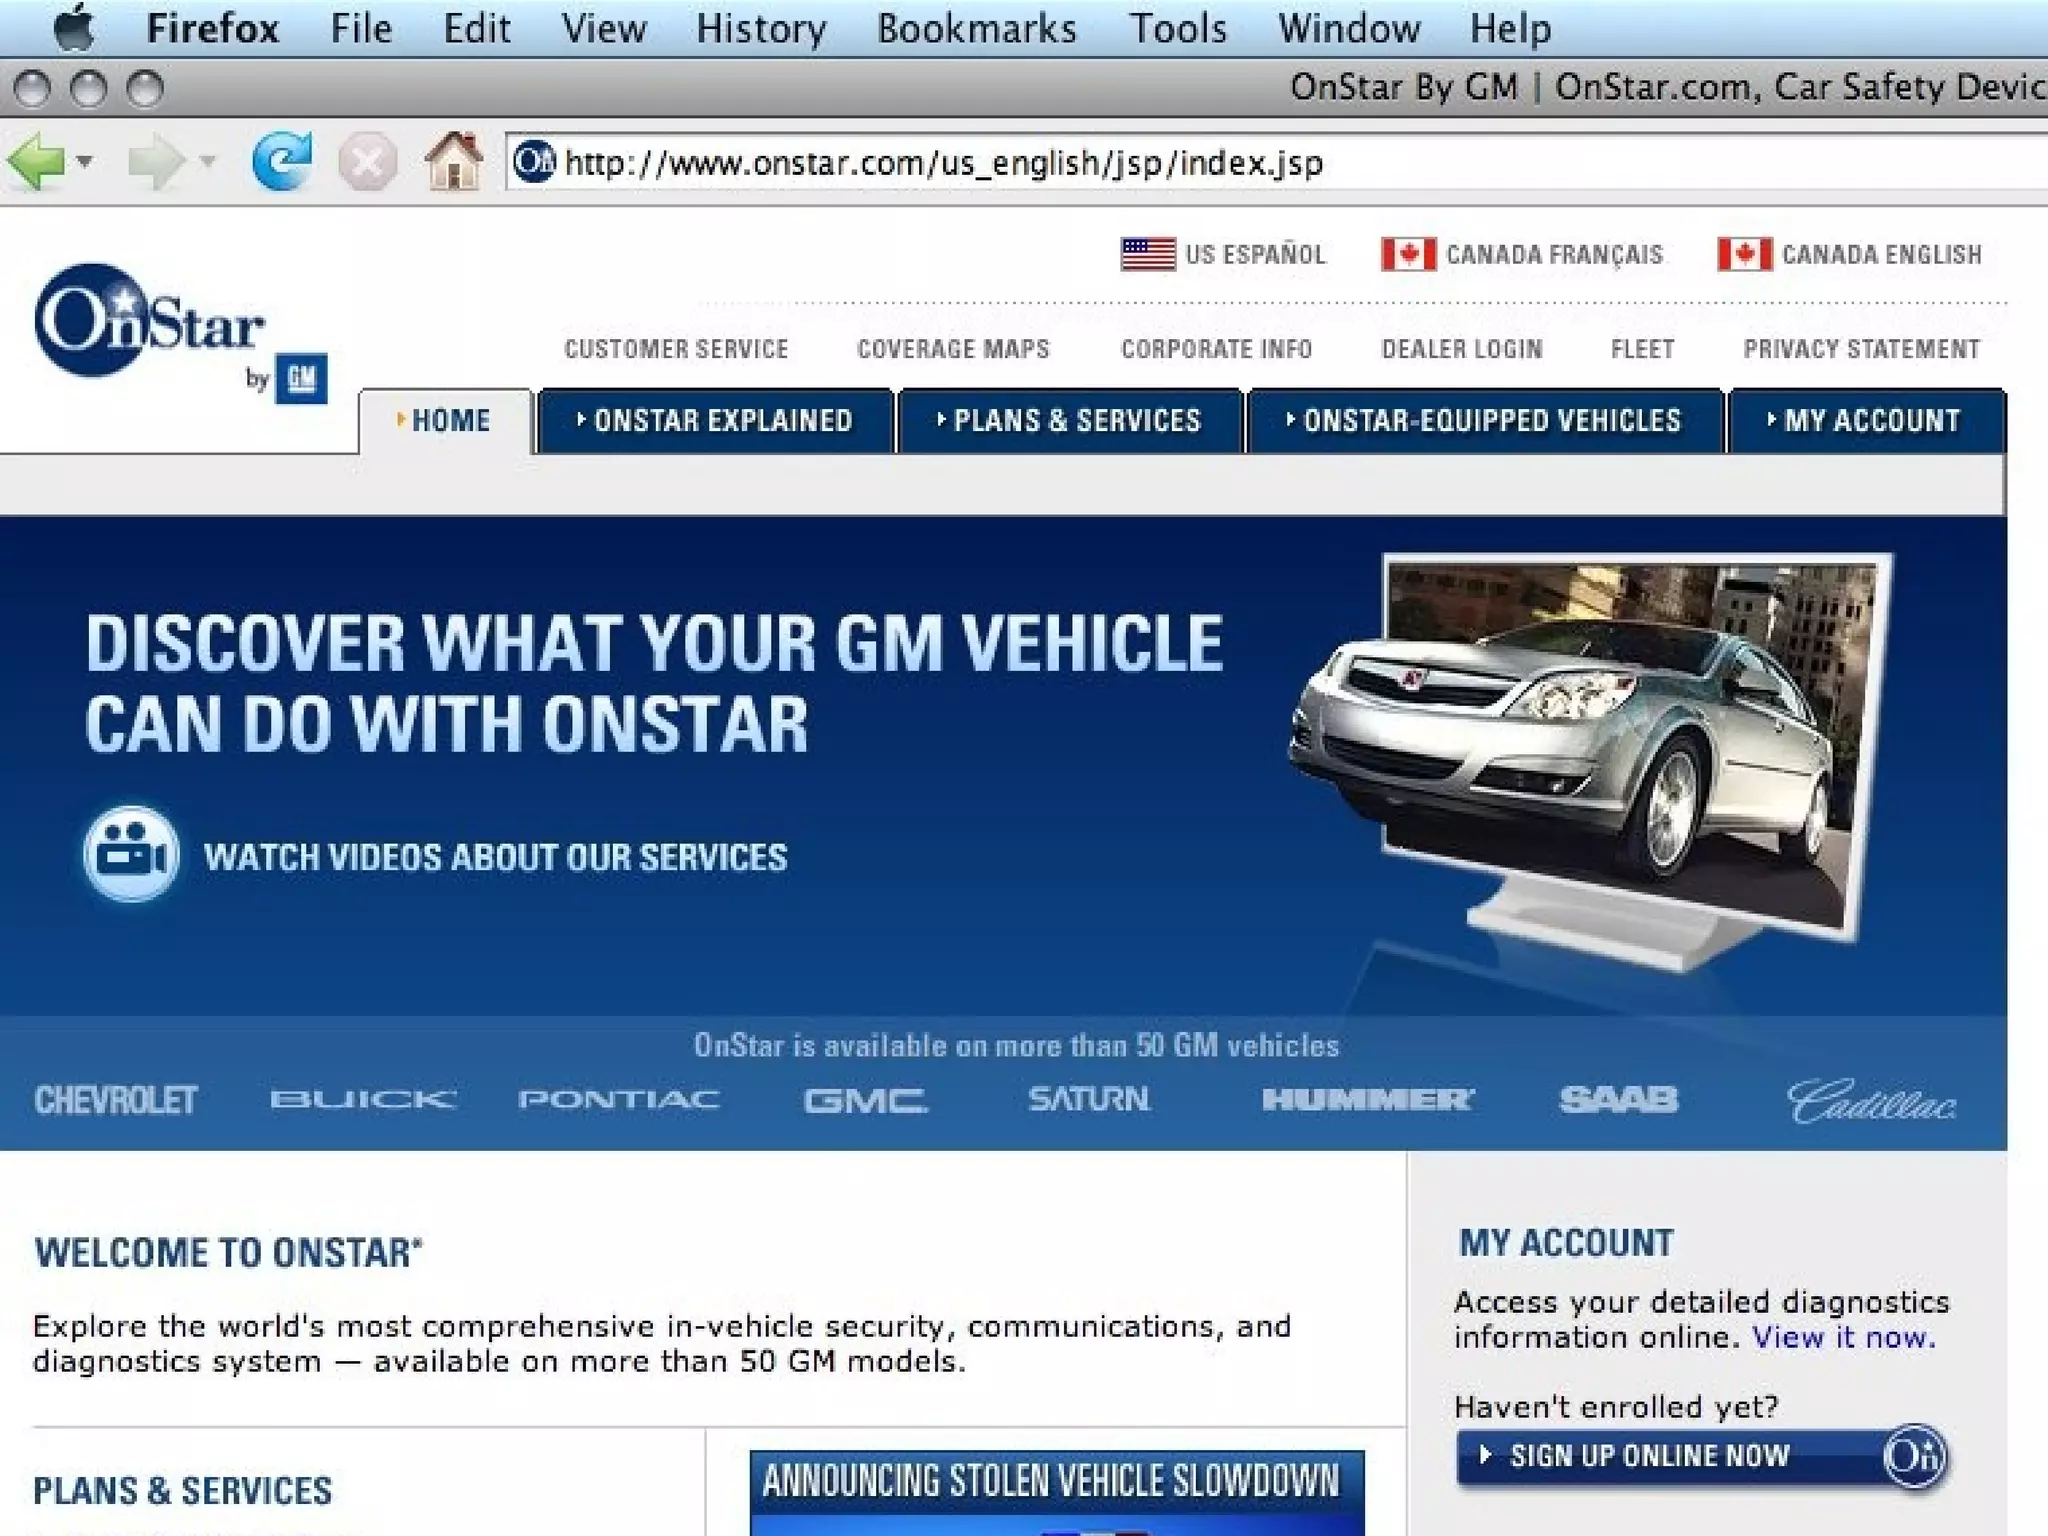Screen dimensions: 2048x1536
Task: Open the Bookmarks menu
Action: pyautogui.click(x=976, y=28)
